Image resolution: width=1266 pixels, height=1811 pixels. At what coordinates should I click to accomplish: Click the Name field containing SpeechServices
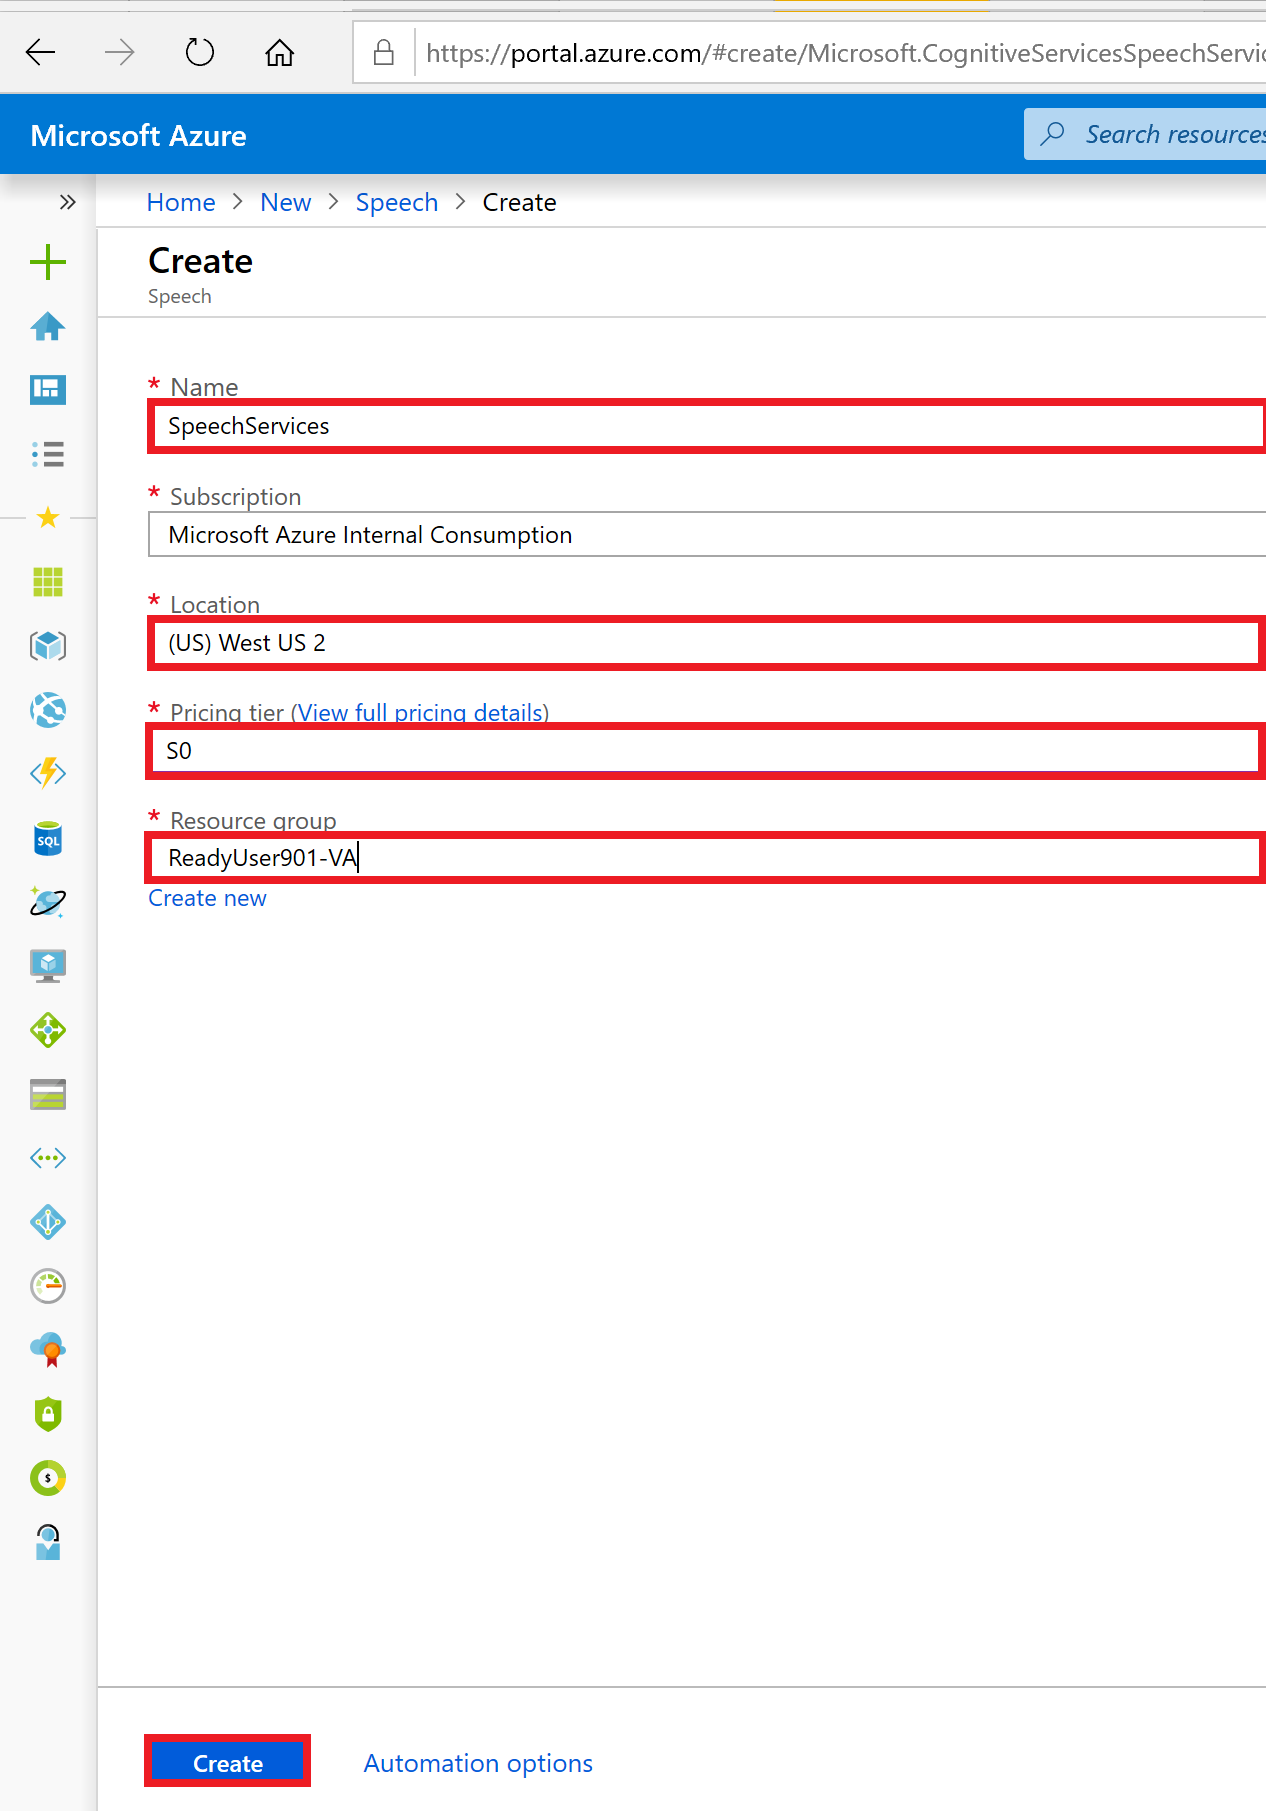pos(707,426)
